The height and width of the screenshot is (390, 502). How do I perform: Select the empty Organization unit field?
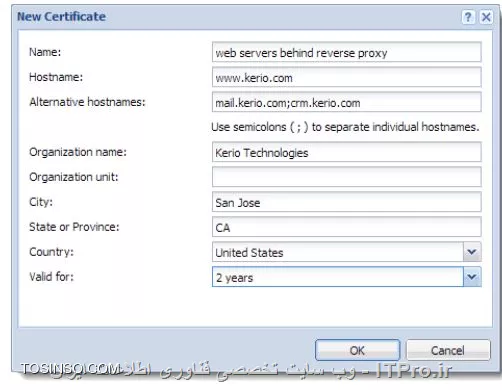pyautogui.click(x=346, y=177)
